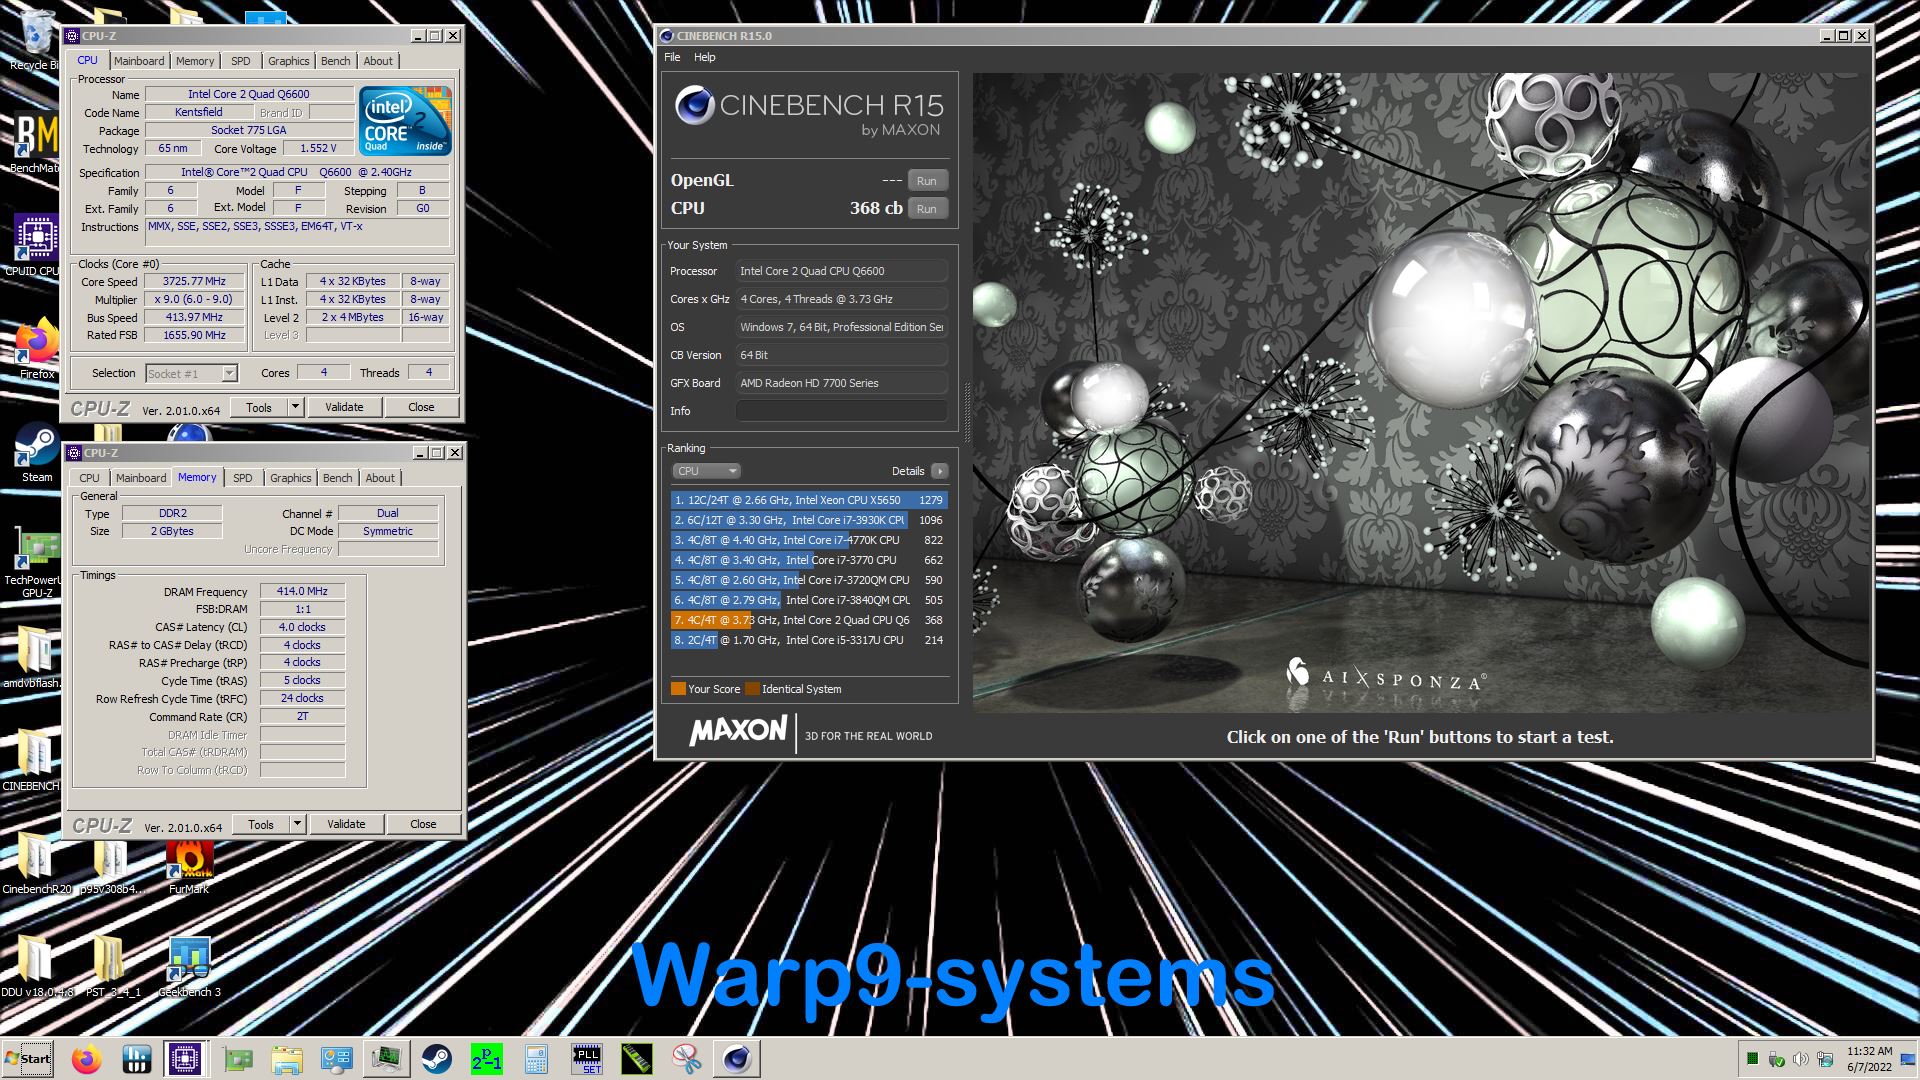The image size is (1920, 1080).
Task: Open the volume control in system tray
Action: (1800, 1059)
